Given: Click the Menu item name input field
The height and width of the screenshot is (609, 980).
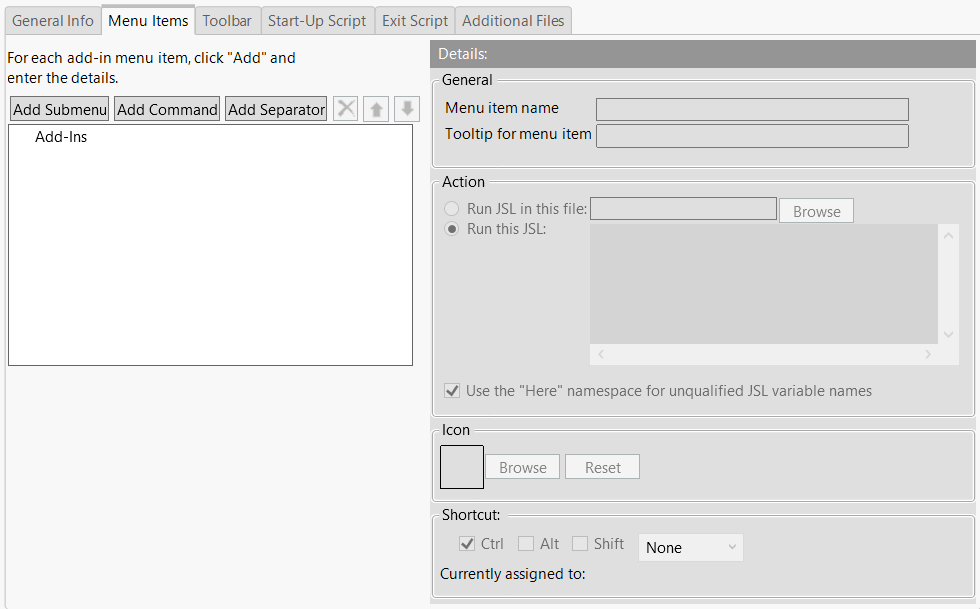Looking at the screenshot, I should click(x=751, y=109).
